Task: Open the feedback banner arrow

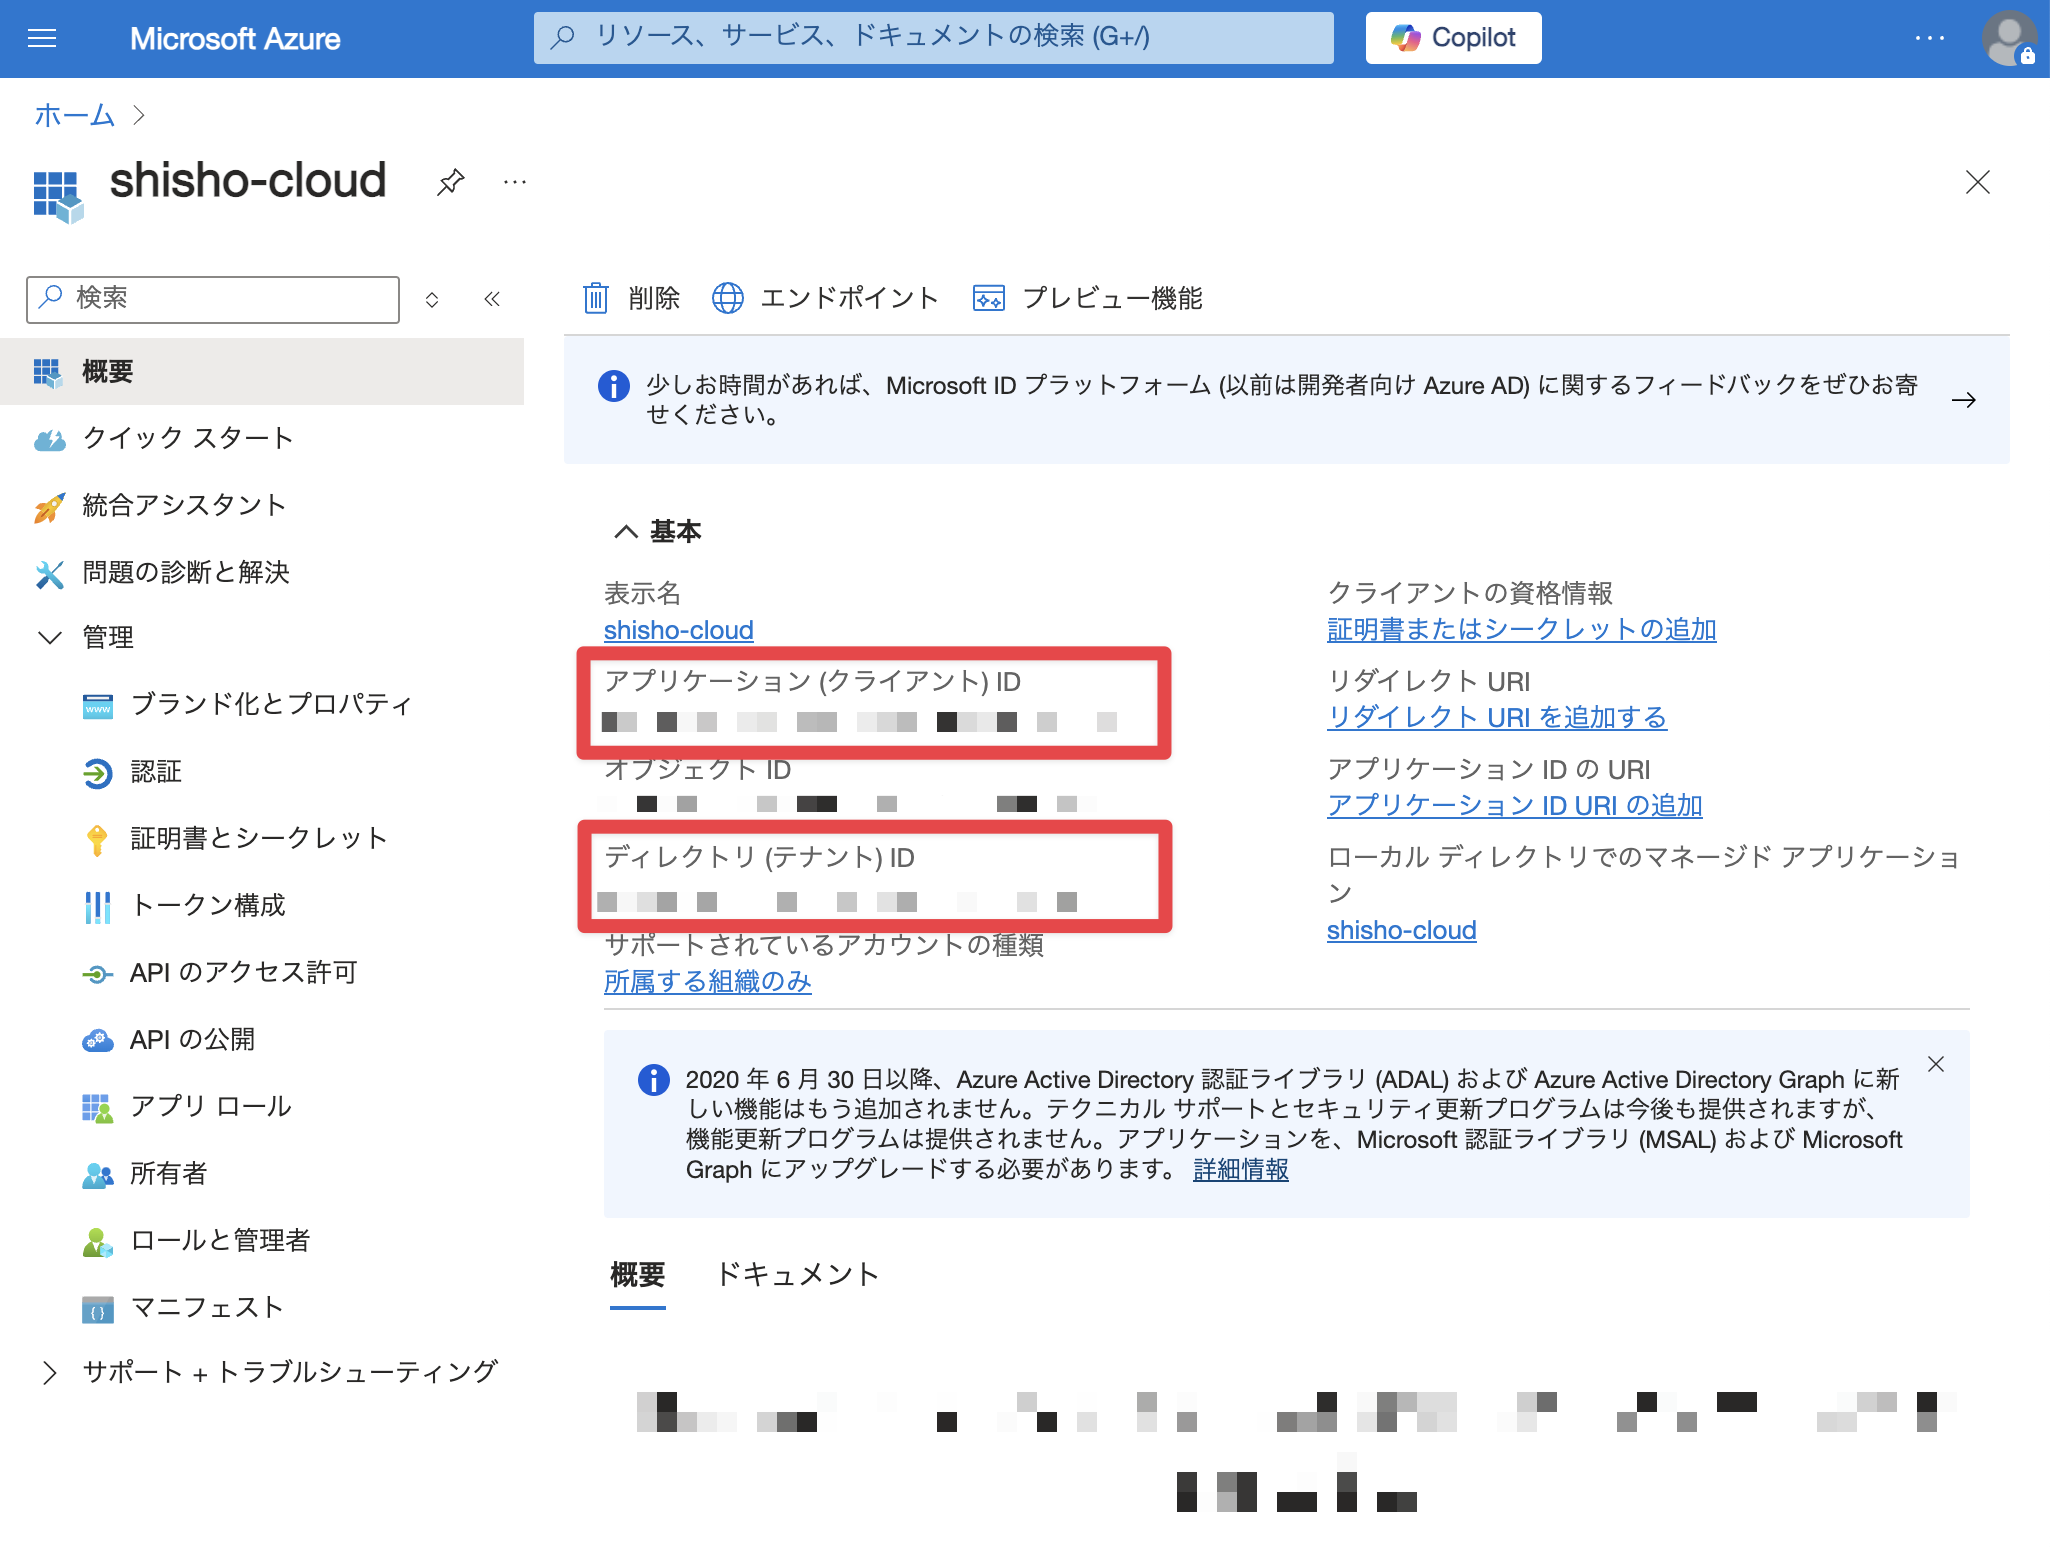Action: pyautogui.click(x=1963, y=400)
